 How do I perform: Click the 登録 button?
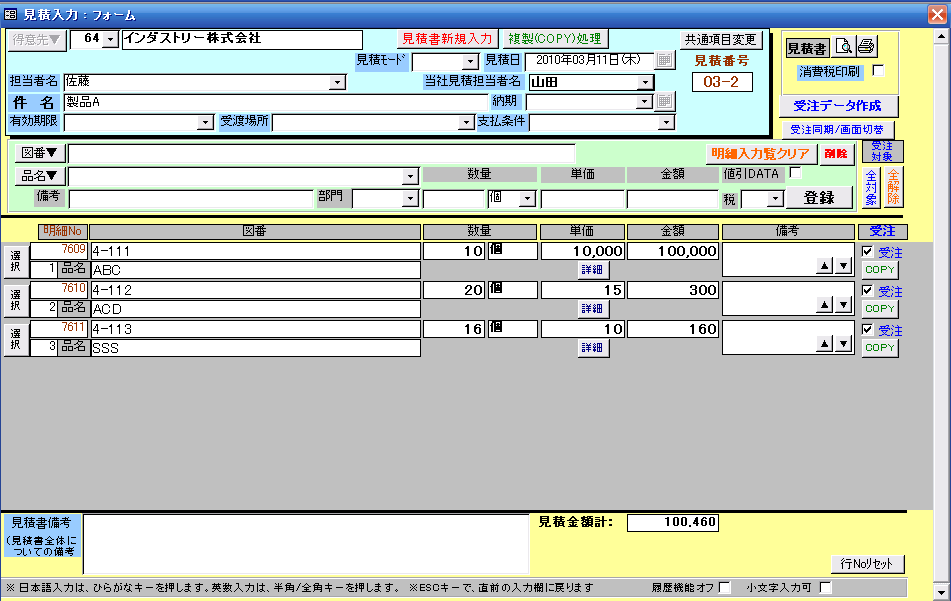(819, 198)
